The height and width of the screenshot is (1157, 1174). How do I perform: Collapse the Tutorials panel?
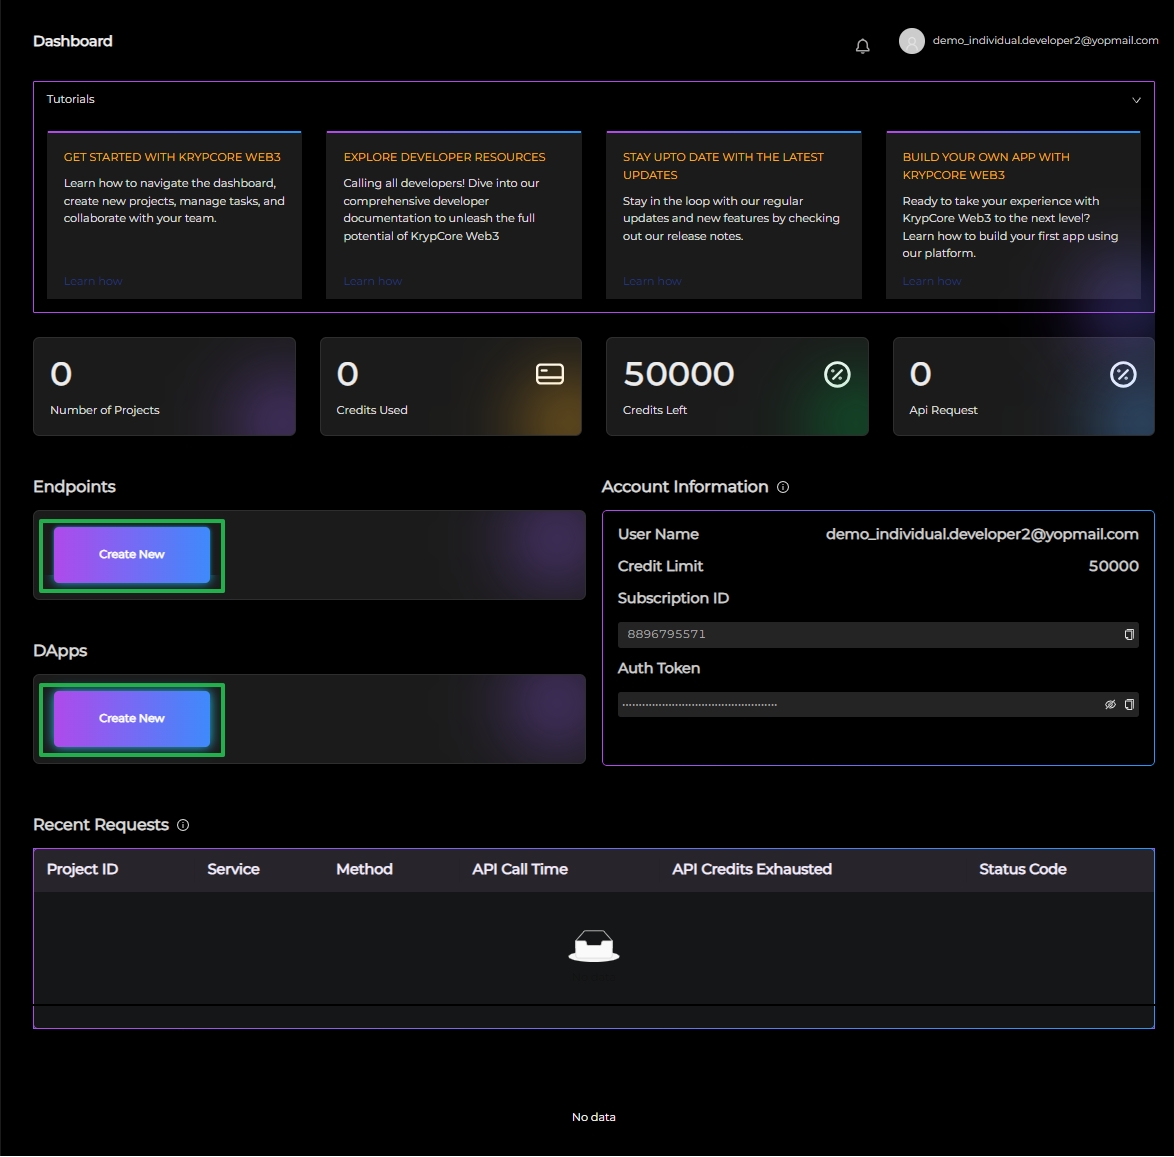click(x=1136, y=100)
